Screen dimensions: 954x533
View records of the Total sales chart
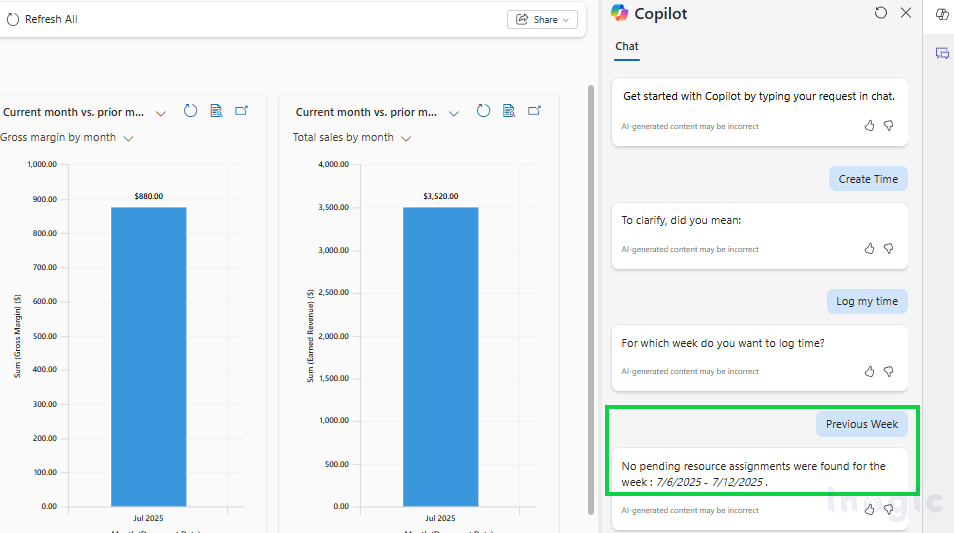tap(509, 111)
